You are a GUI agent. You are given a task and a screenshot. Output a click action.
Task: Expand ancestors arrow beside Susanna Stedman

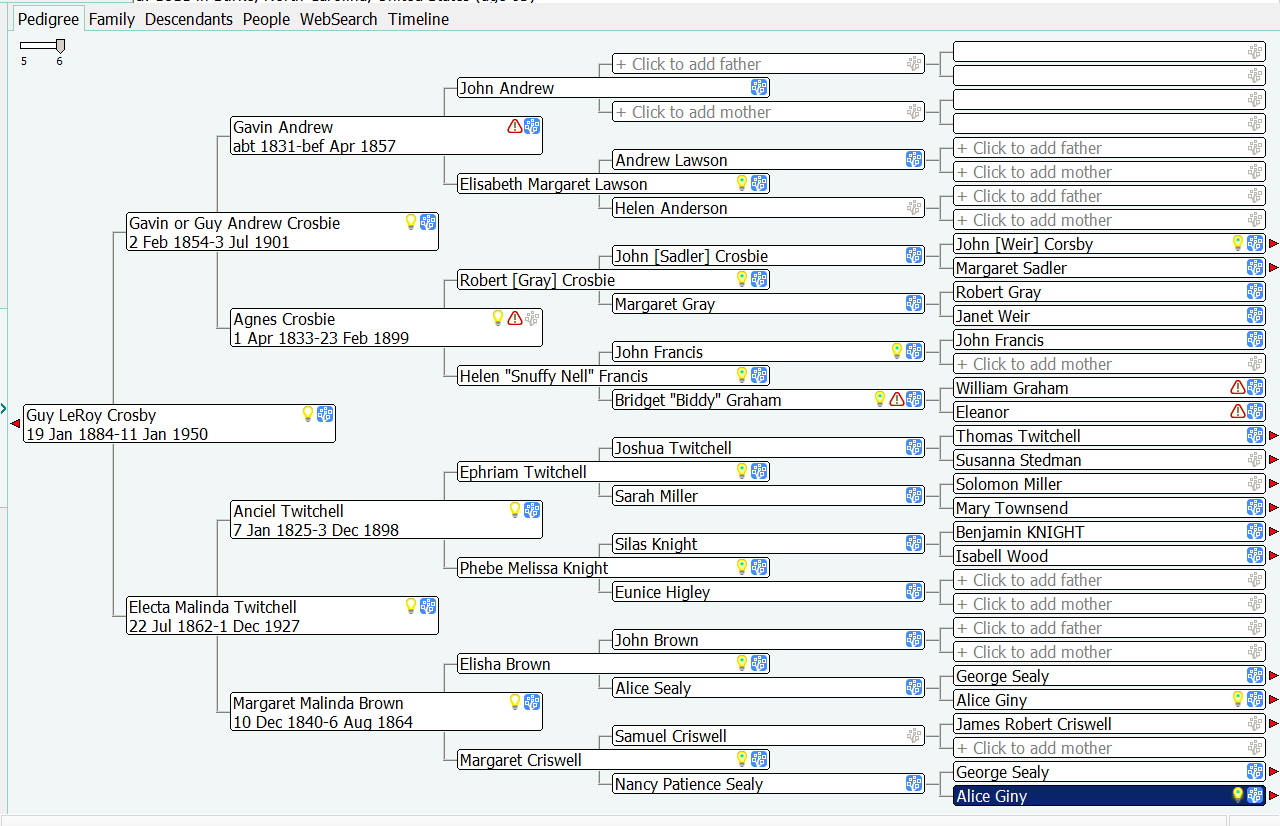pyautogui.click(x=1274, y=459)
